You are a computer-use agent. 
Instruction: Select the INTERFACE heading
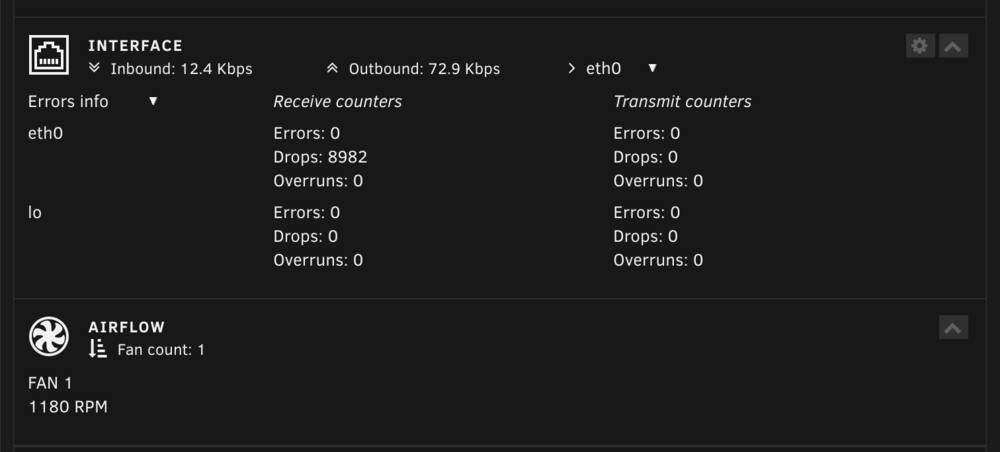coord(135,46)
